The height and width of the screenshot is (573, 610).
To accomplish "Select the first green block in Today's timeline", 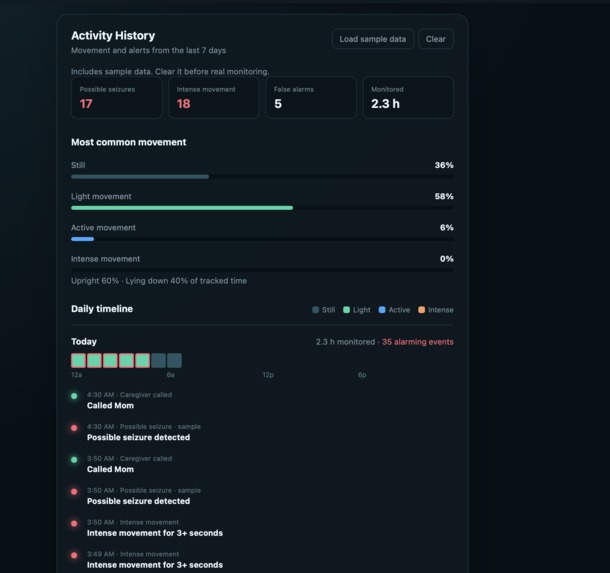I will (79, 361).
